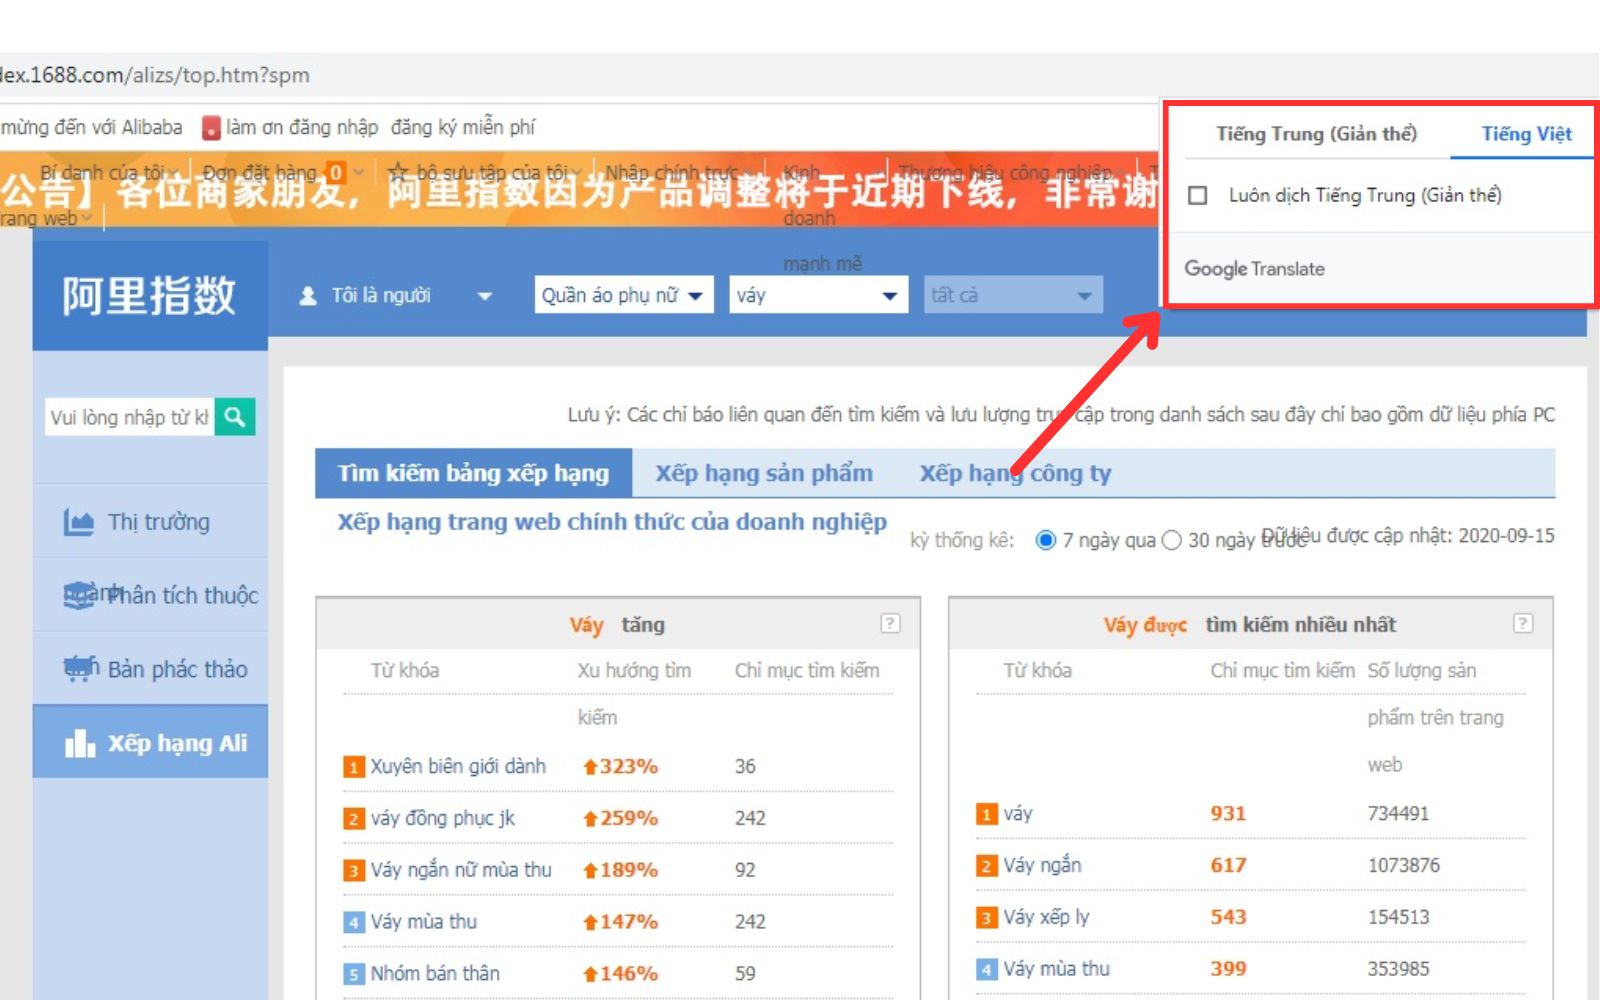Switch to Tiếng Việt translation tab
The width and height of the screenshot is (1600, 1000).
[1526, 134]
